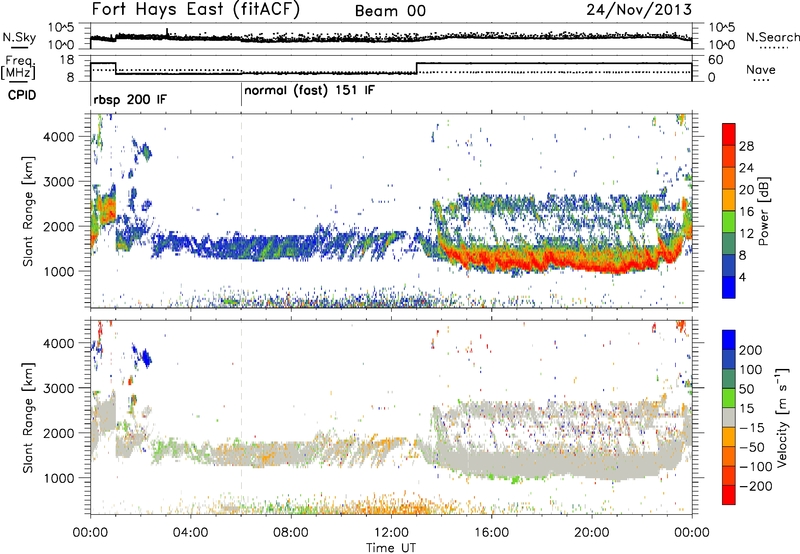
Task: Pick the red top segment of power colorbar
Action: pyautogui.click(x=729, y=134)
